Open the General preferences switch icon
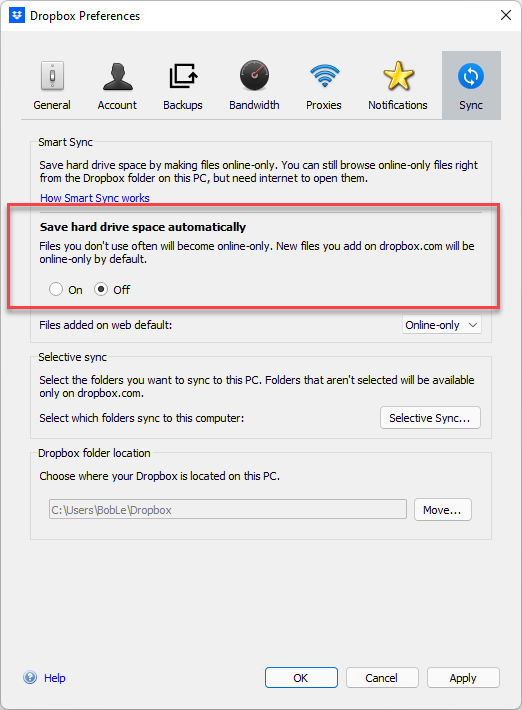 click(x=52, y=76)
